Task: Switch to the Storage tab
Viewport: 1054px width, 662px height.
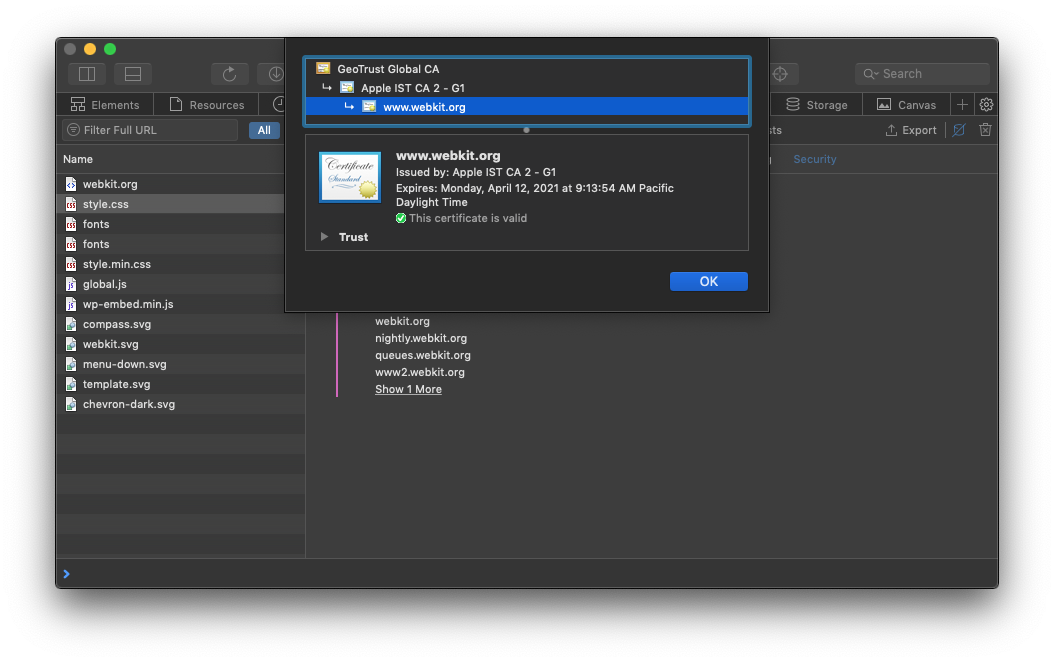Action: coord(817,105)
